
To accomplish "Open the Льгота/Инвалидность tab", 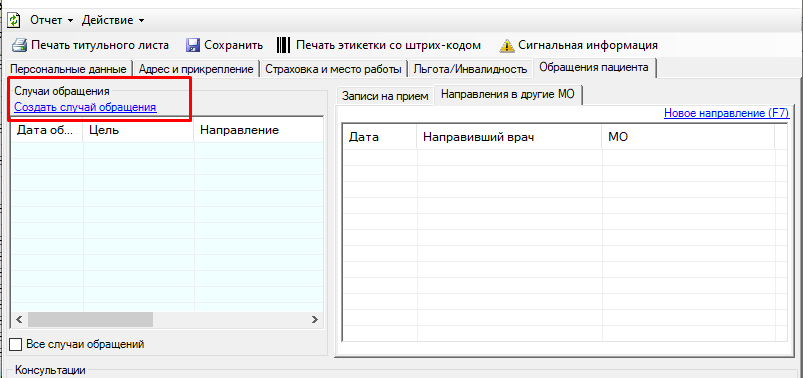I will (470, 69).
